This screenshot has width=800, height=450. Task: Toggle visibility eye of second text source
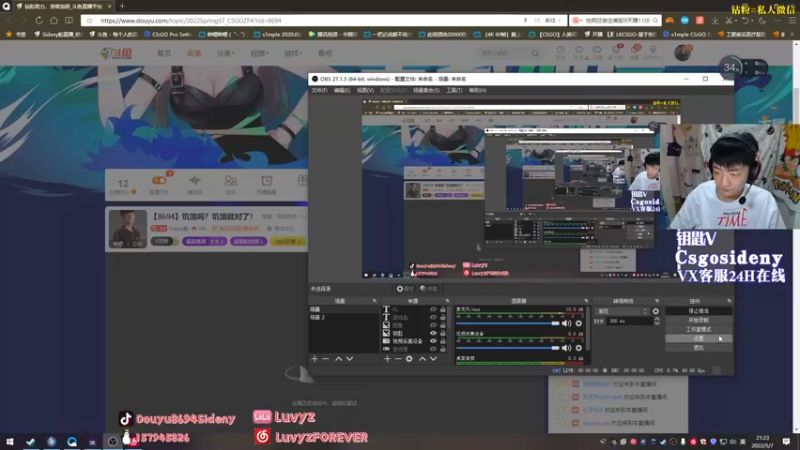point(433,317)
